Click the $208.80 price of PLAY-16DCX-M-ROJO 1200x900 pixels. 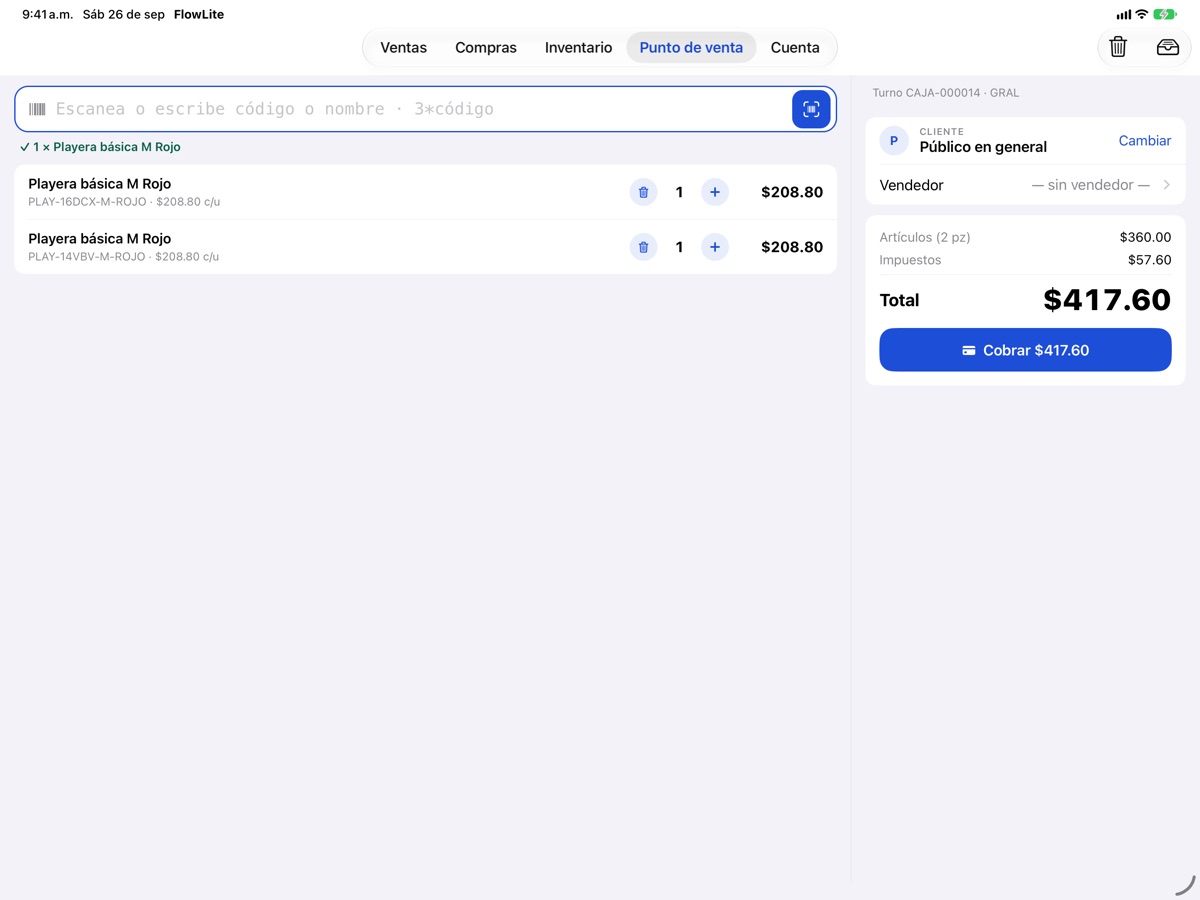tap(792, 192)
